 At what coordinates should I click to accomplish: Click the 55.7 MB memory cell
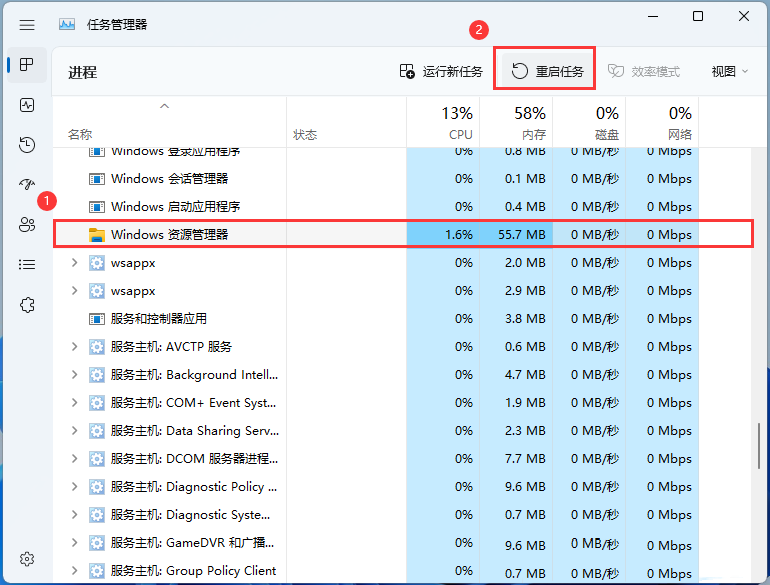click(516, 235)
